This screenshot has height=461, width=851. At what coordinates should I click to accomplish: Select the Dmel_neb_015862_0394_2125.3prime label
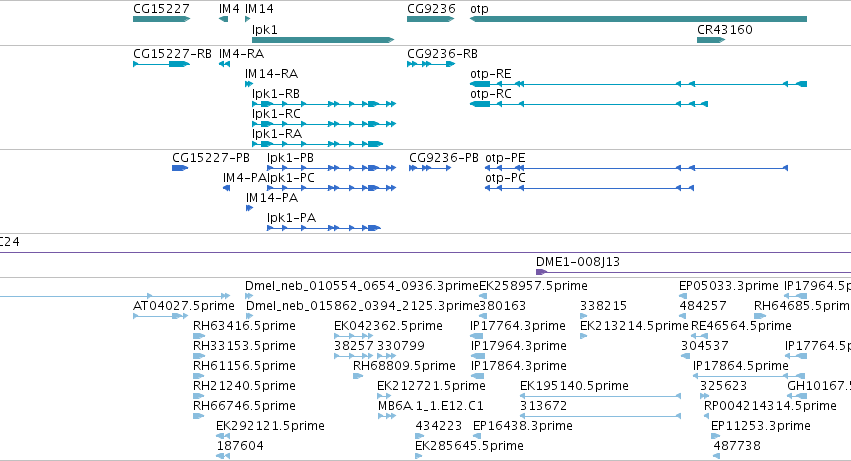pyautogui.click(x=362, y=306)
